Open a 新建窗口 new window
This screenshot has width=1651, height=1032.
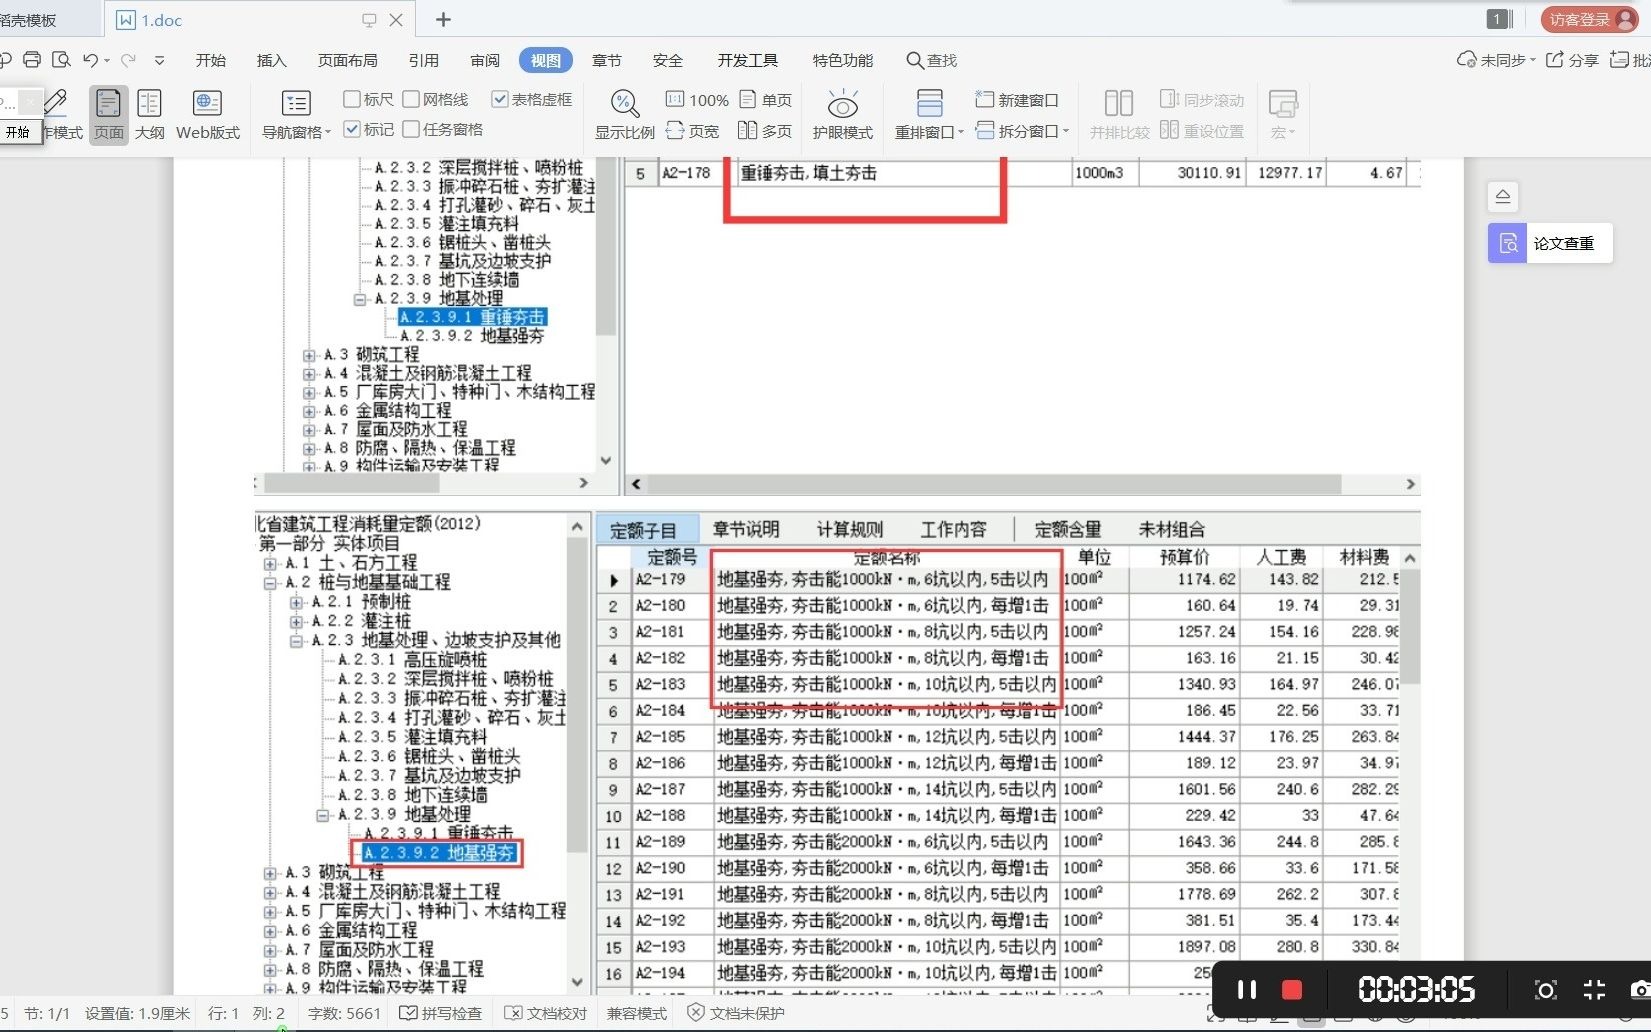pyautogui.click(x=1017, y=100)
